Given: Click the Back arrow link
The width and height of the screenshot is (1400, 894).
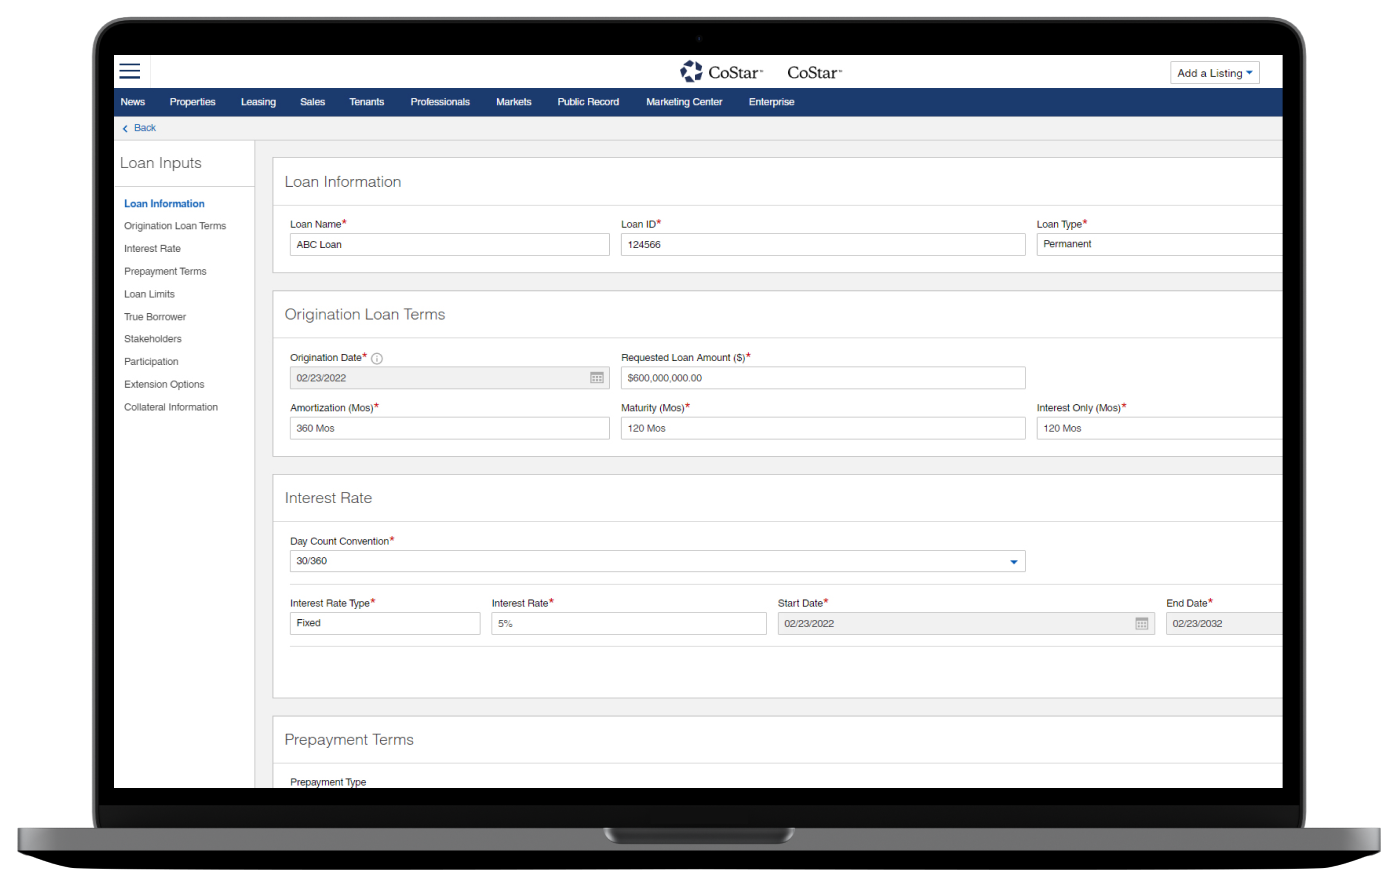Looking at the screenshot, I should 139,128.
